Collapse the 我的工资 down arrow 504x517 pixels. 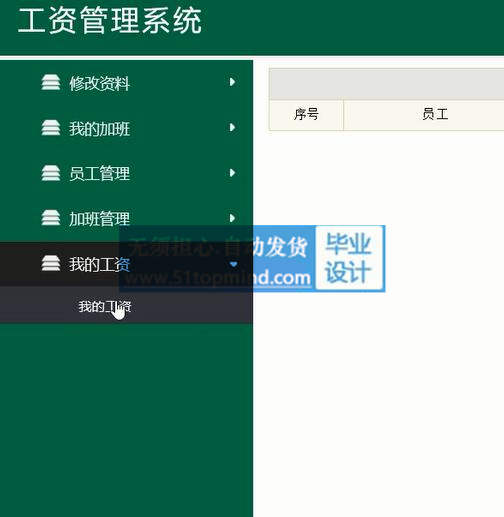click(233, 265)
